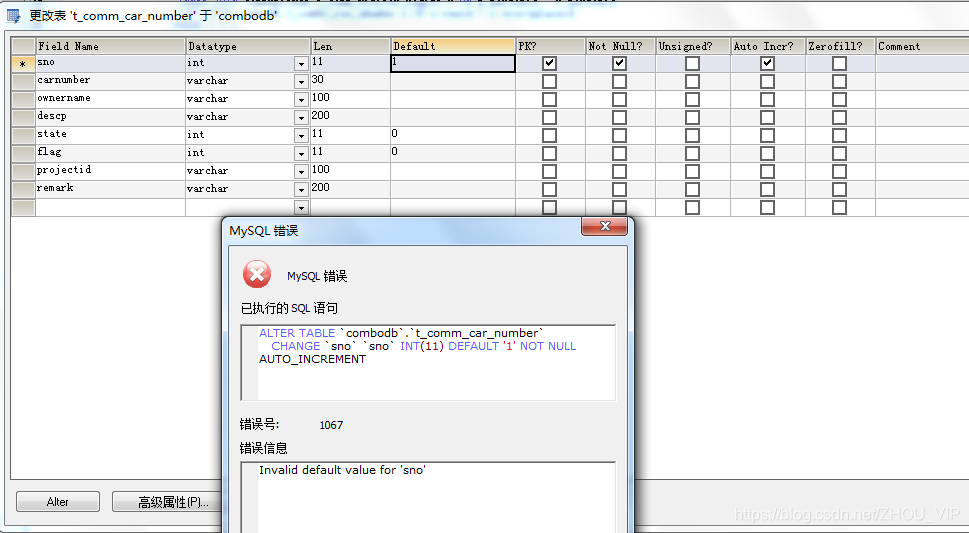The width and height of the screenshot is (969, 533).
Task: Click the table icon in the title bar
Action: pos(14,15)
